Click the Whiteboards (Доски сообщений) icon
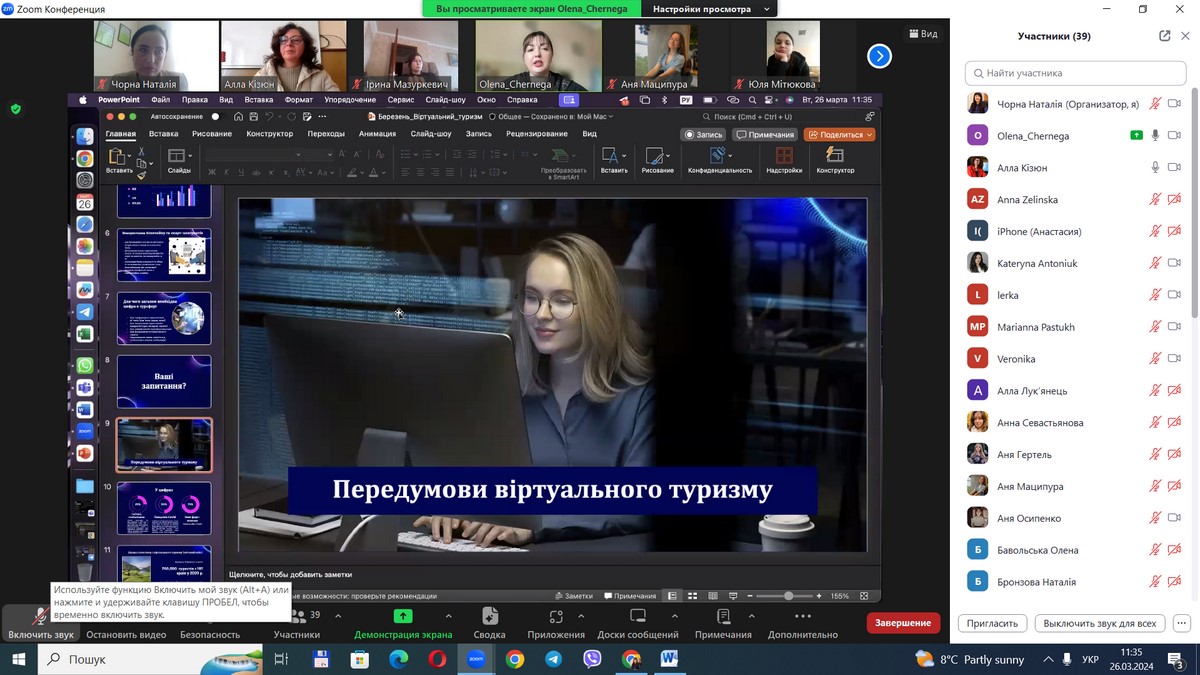The height and width of the screenshot is (675, 1200). tap(637, 617)
